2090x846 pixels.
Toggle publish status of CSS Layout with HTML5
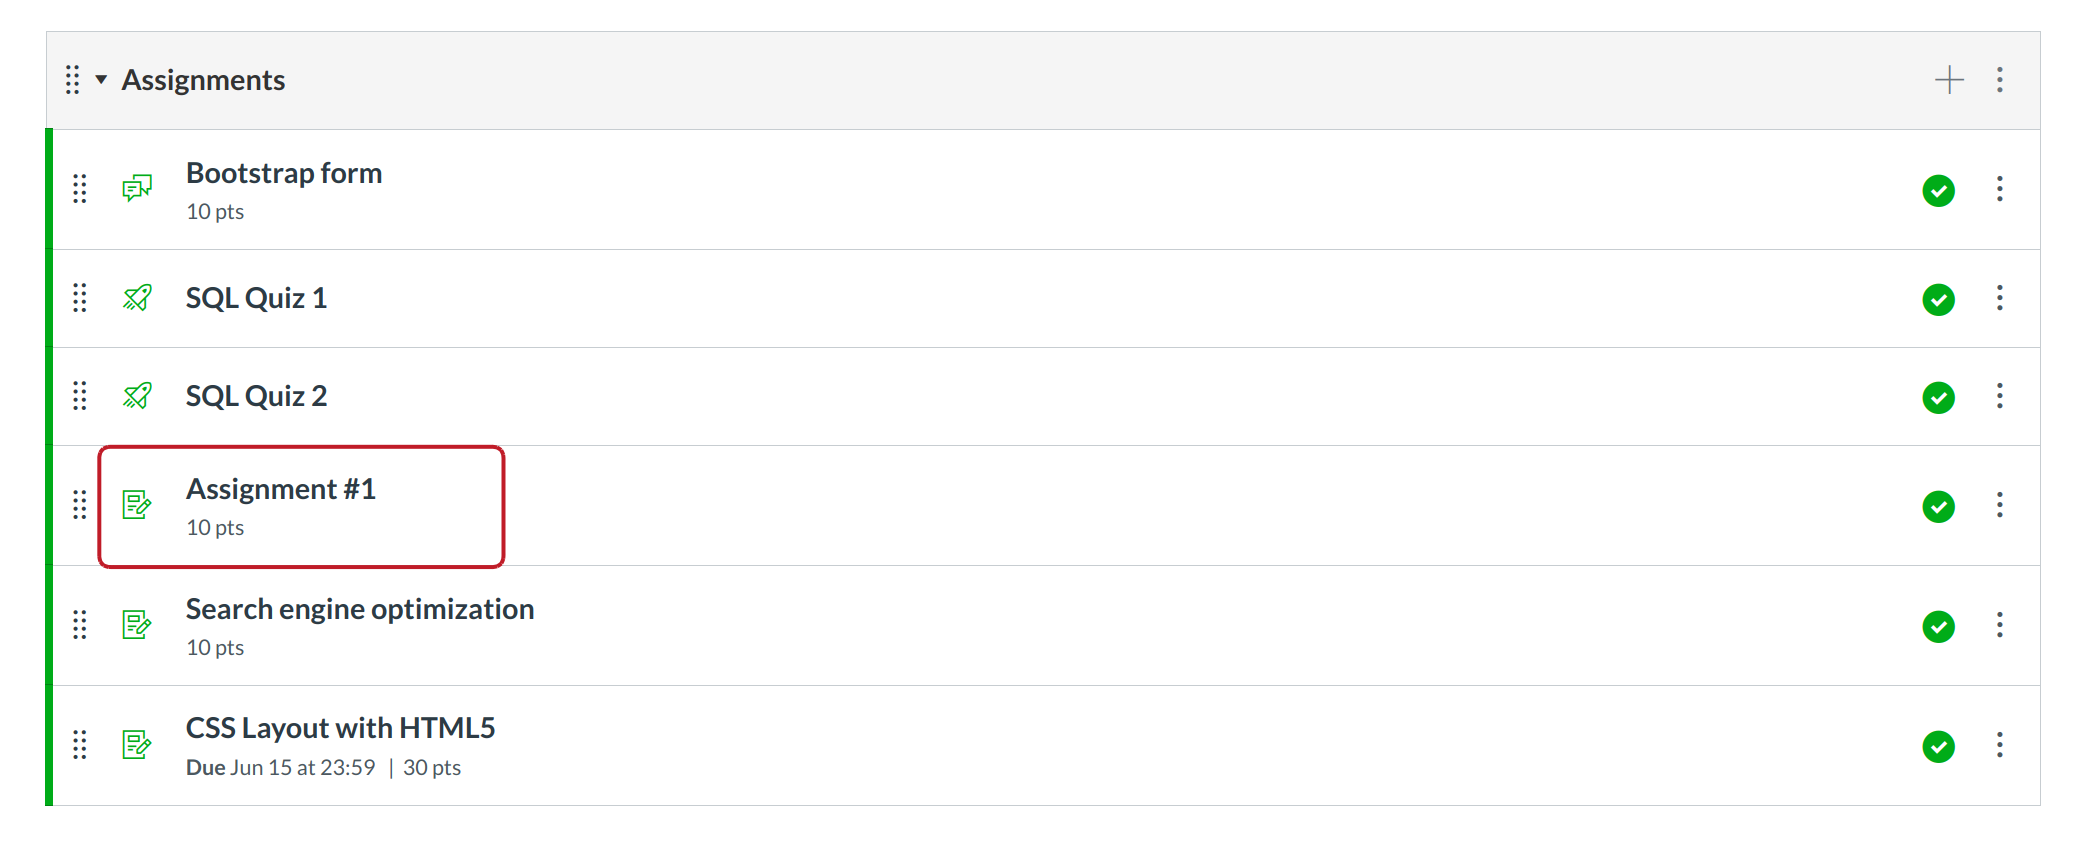1938,746
